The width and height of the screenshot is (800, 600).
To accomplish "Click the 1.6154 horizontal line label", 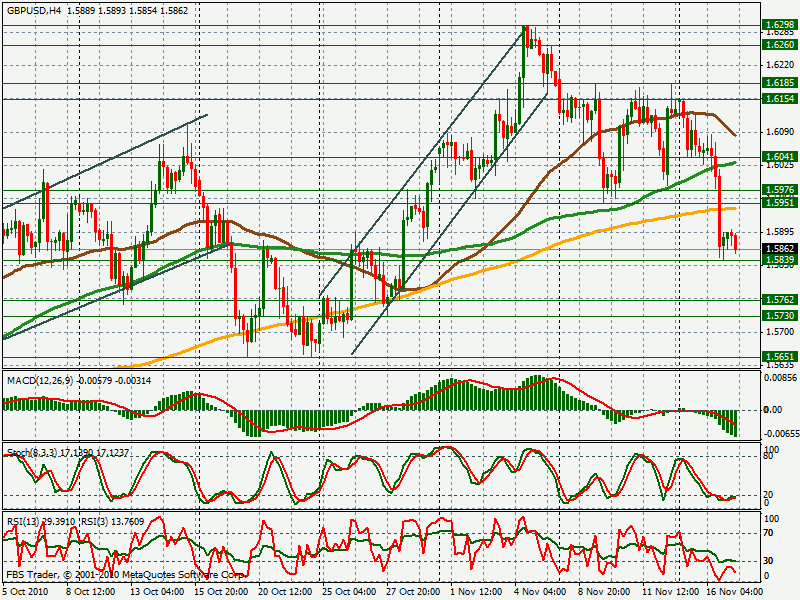I will point(780,98).
